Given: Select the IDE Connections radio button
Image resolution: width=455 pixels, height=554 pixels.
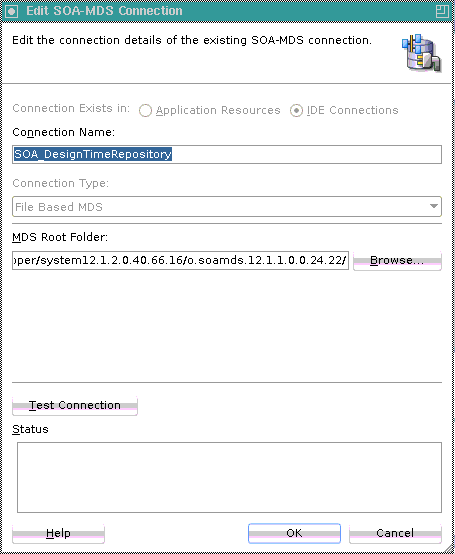Looking at the screenshot, I should [x=296, y=111].
